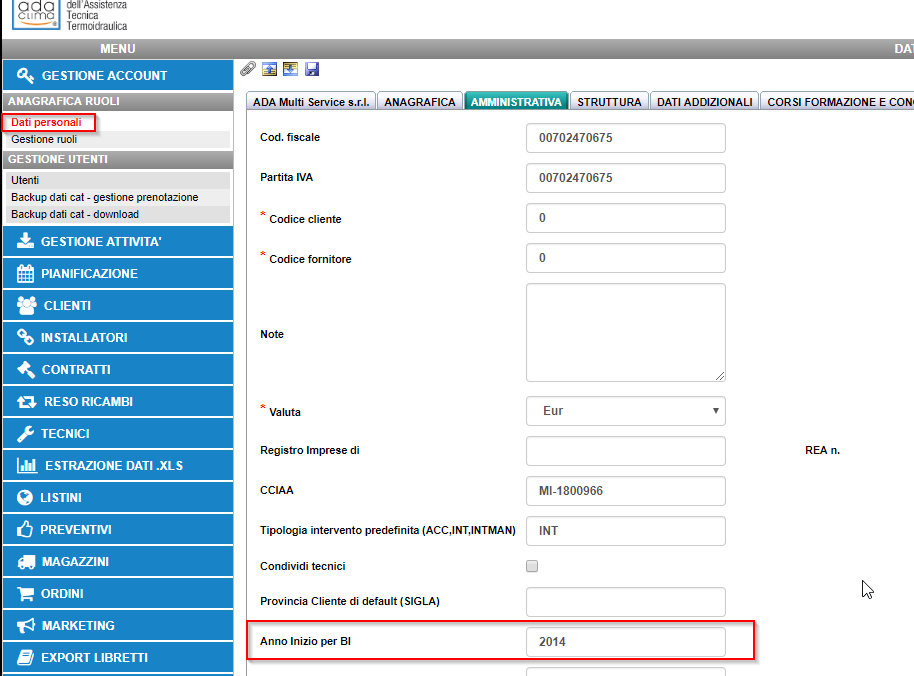
Task: Open the PIANIFICAZIONE menu label
Action: pyautogui.click(x=89, y=273)
